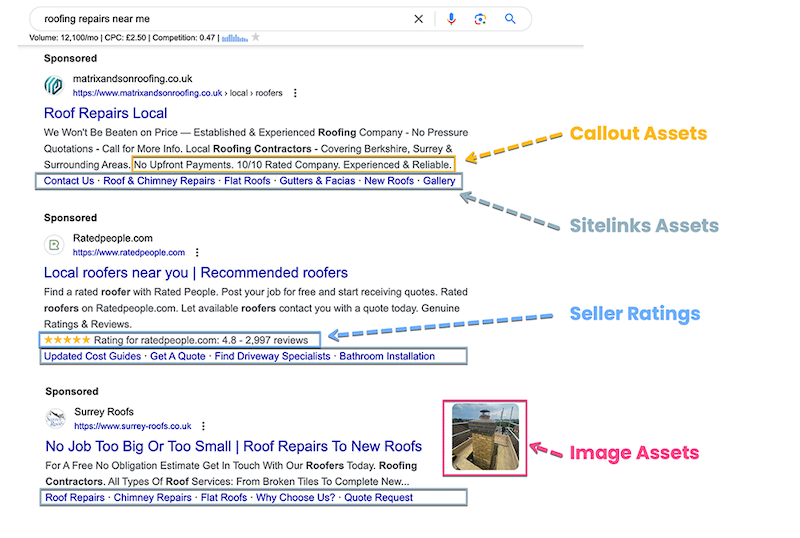This screenshot has height=538, width=800.
Task: Click the Sponsored label above the Surrey Roofs ad
Action: click(x=72, y=392)
